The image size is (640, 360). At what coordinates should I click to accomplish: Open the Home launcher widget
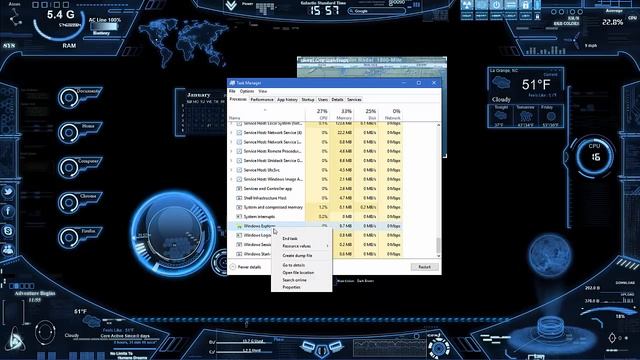point(79,132)
